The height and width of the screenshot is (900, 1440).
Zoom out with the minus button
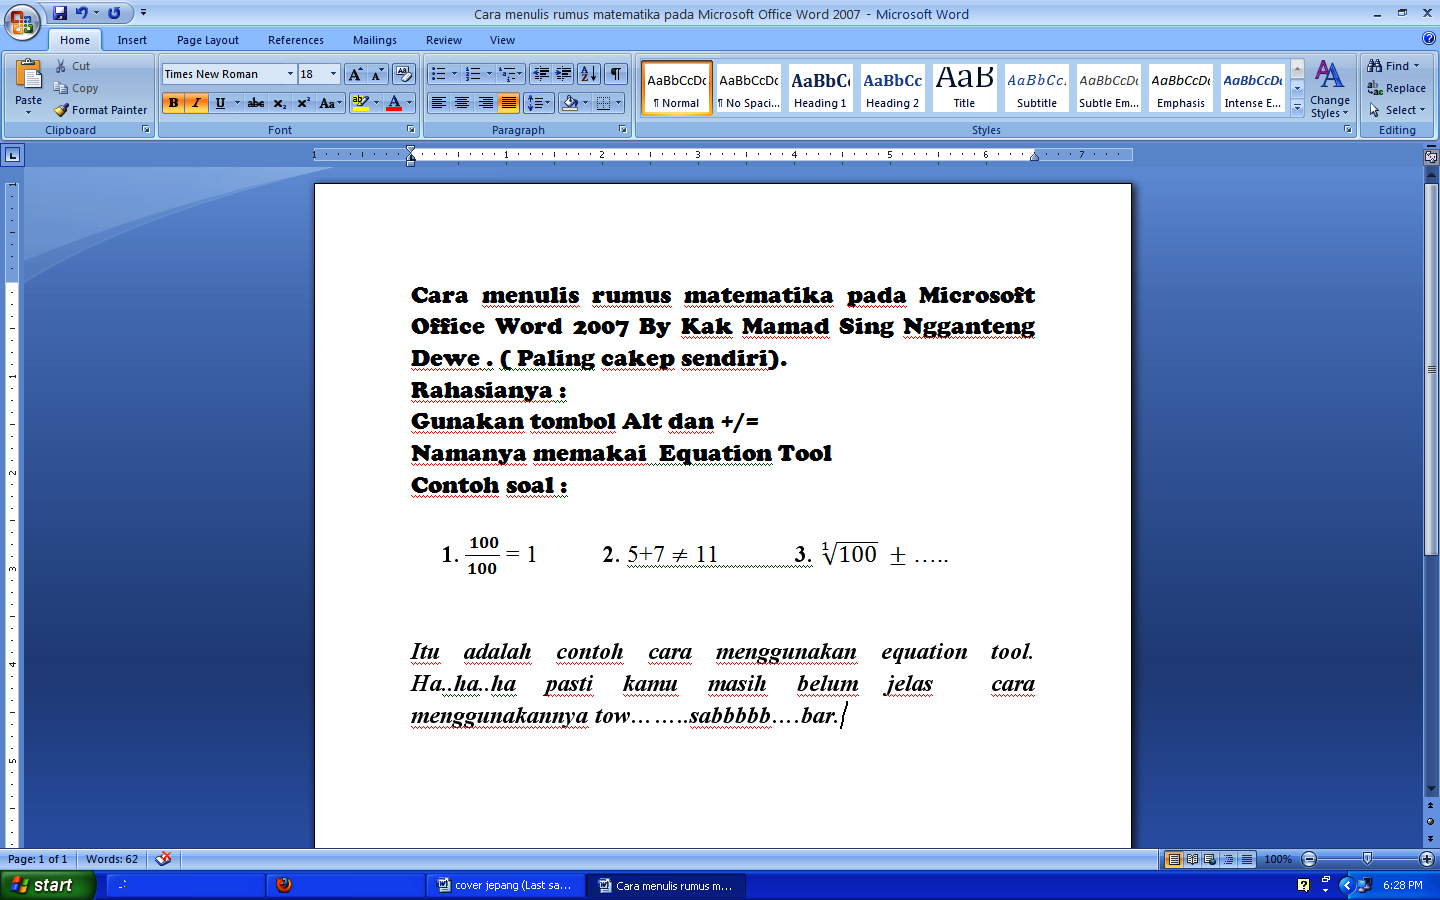click(1309, 859)
